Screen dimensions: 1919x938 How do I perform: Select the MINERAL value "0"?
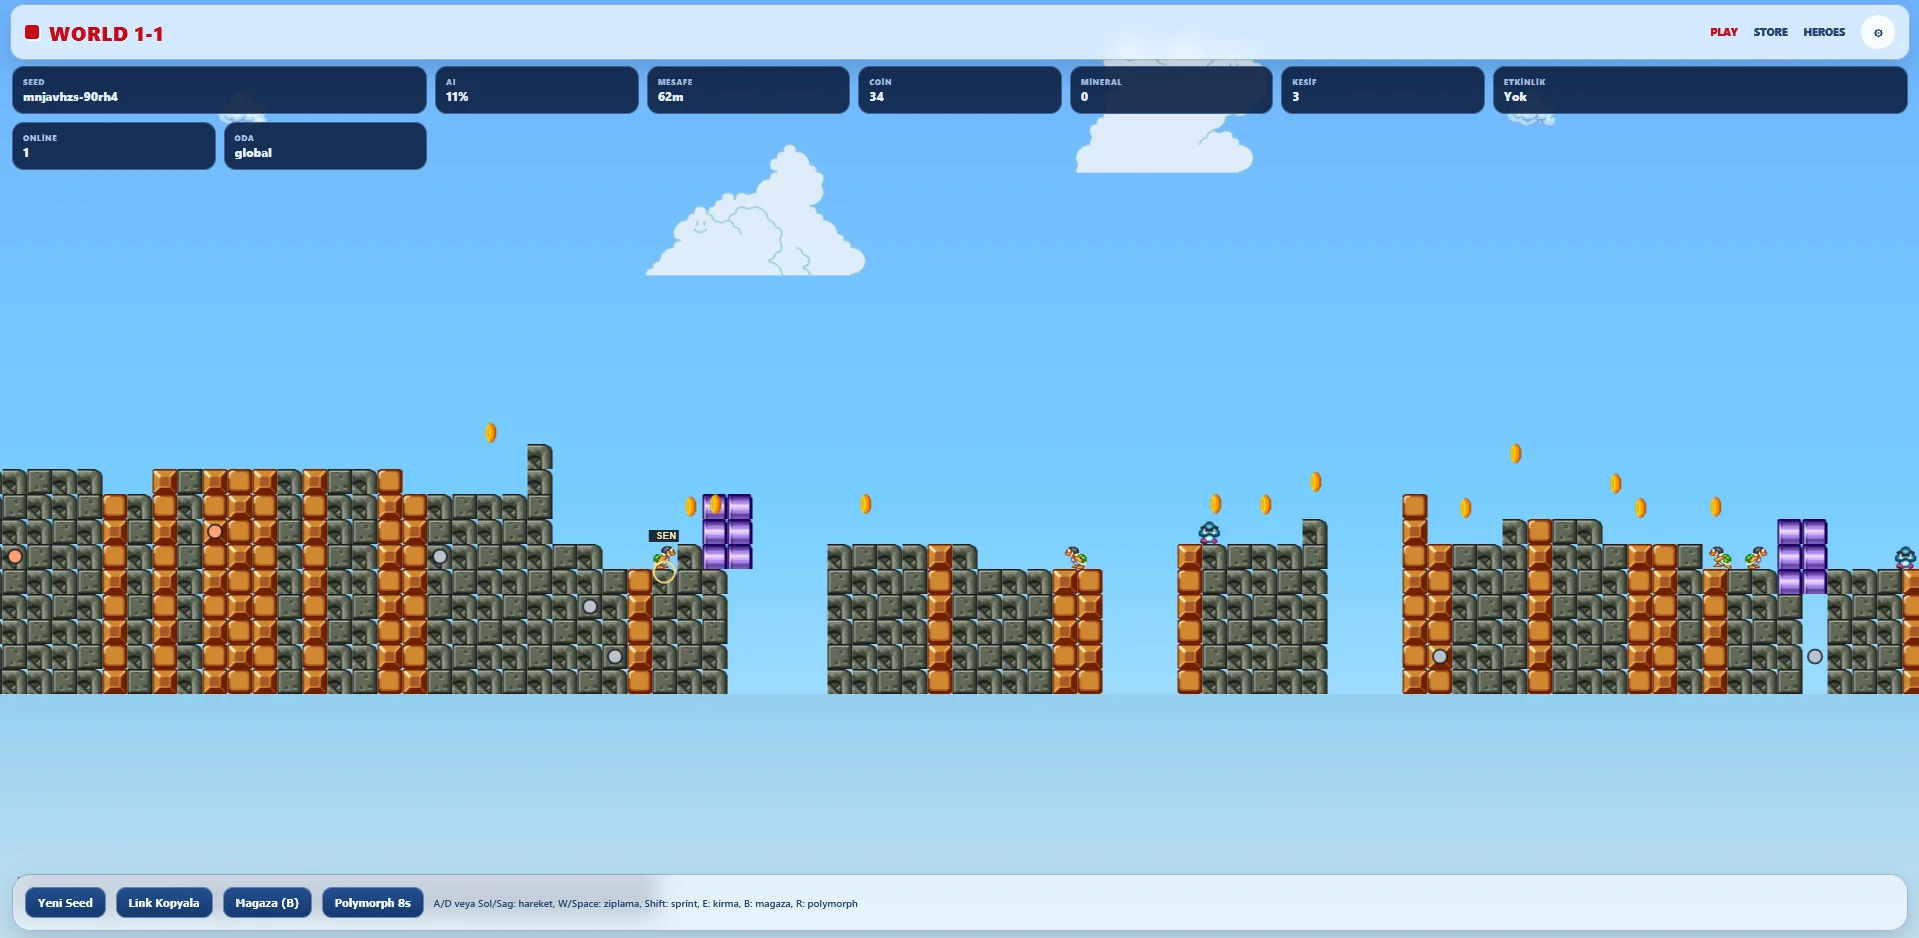(x=1084, y=97)
